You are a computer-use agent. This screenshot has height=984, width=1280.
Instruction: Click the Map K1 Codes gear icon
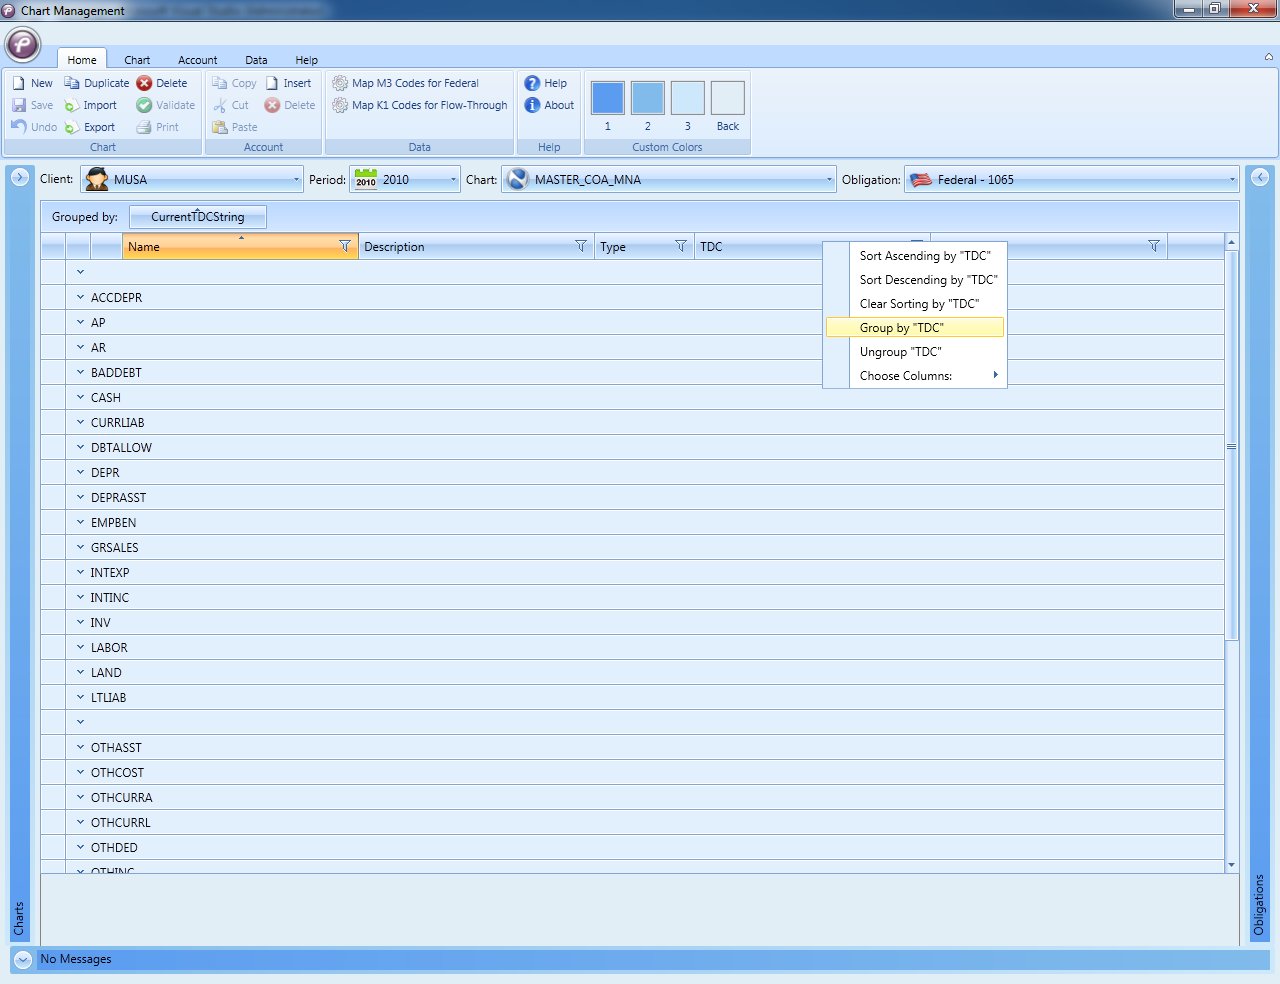(x=340, y=105)
